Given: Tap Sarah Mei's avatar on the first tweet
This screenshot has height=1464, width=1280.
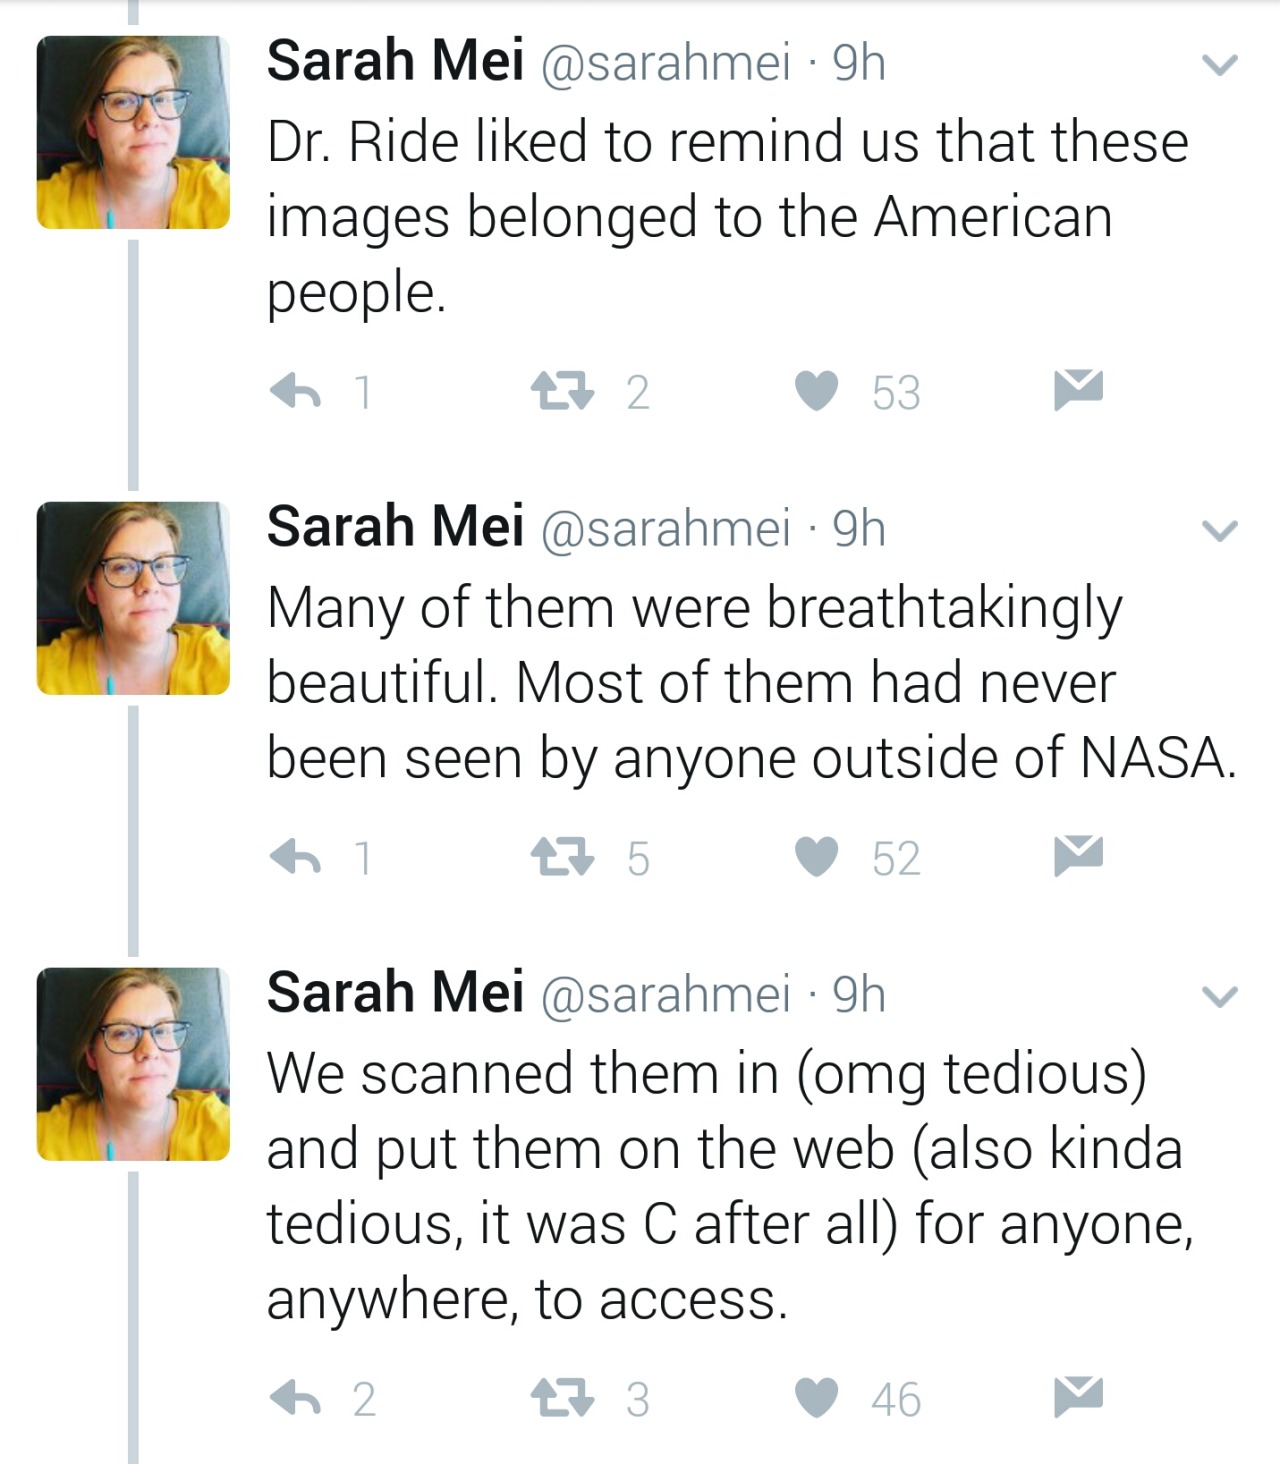Looking at the screenshot, I should (x=133, y=132).
